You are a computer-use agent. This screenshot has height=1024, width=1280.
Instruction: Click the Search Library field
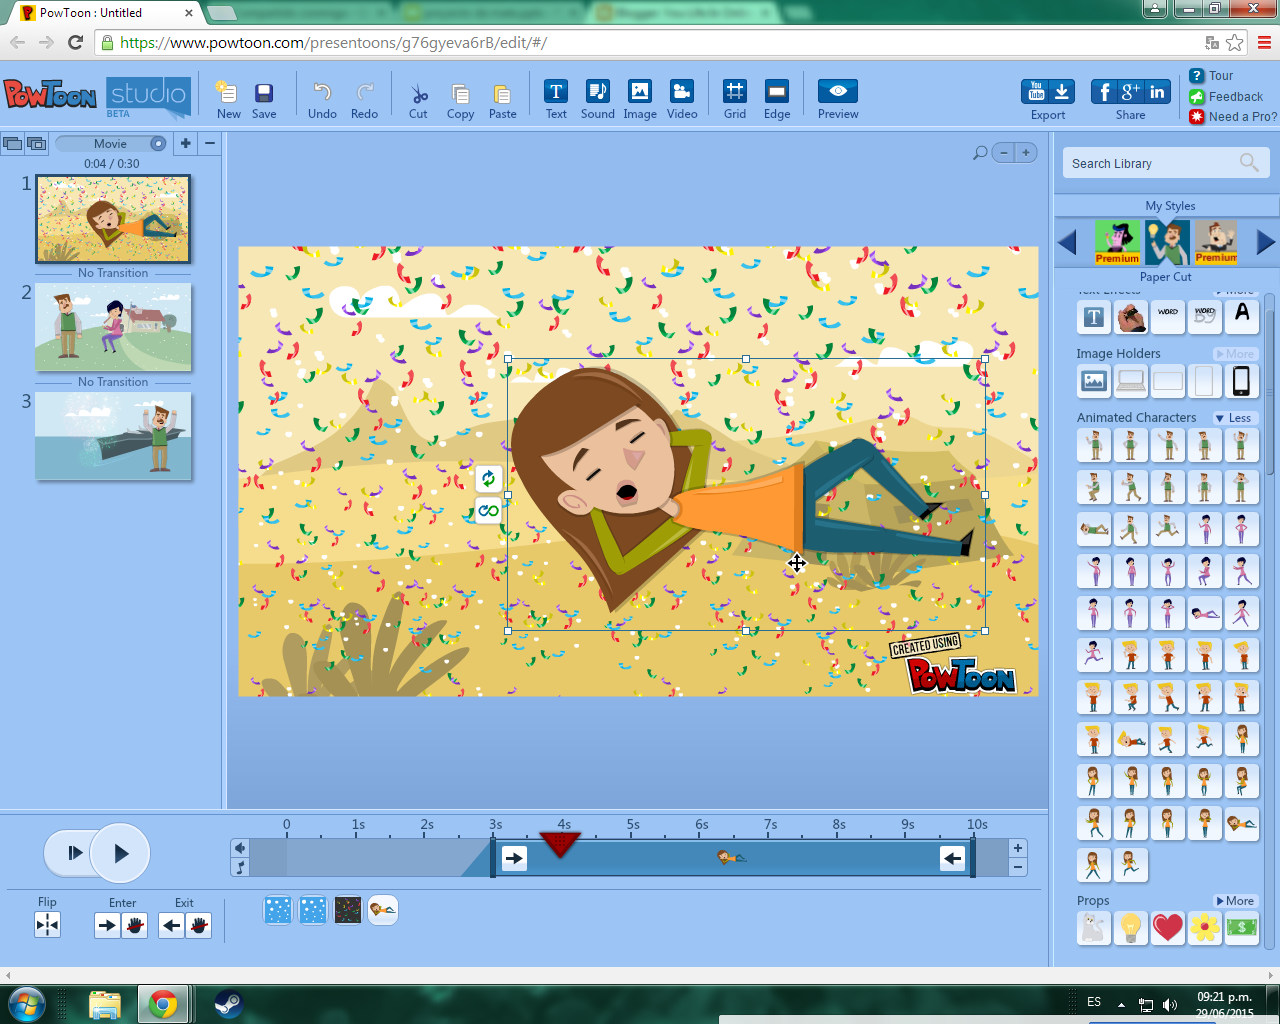tap(1150, 164)
